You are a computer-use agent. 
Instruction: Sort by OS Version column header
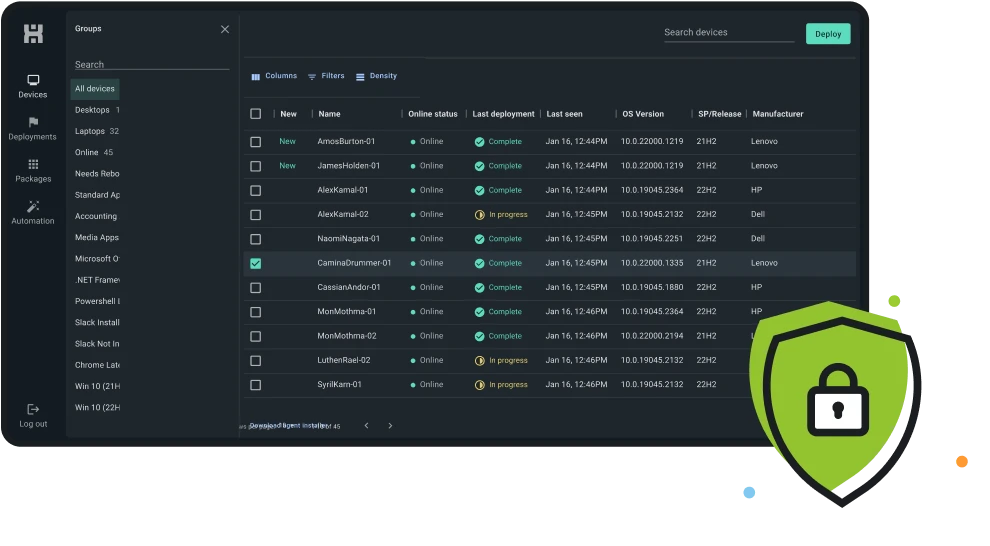(643, 114)
